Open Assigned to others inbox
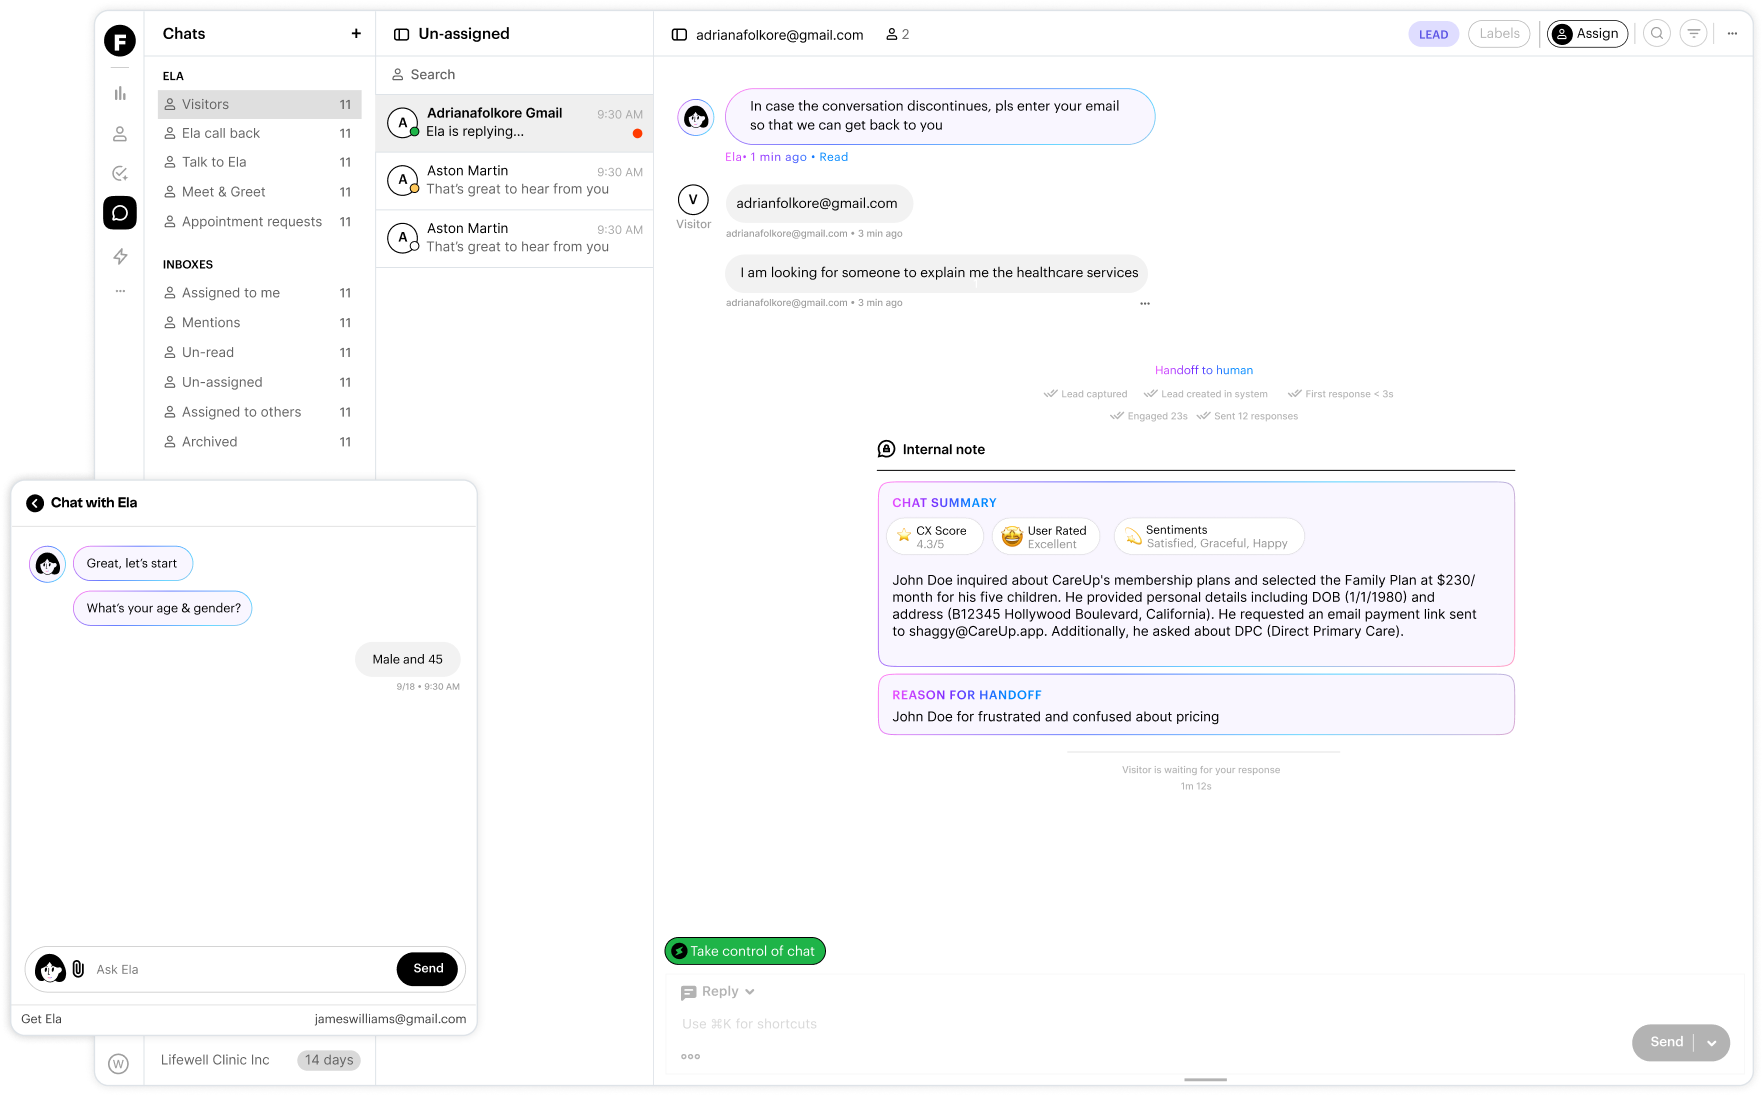 point(259,412)
